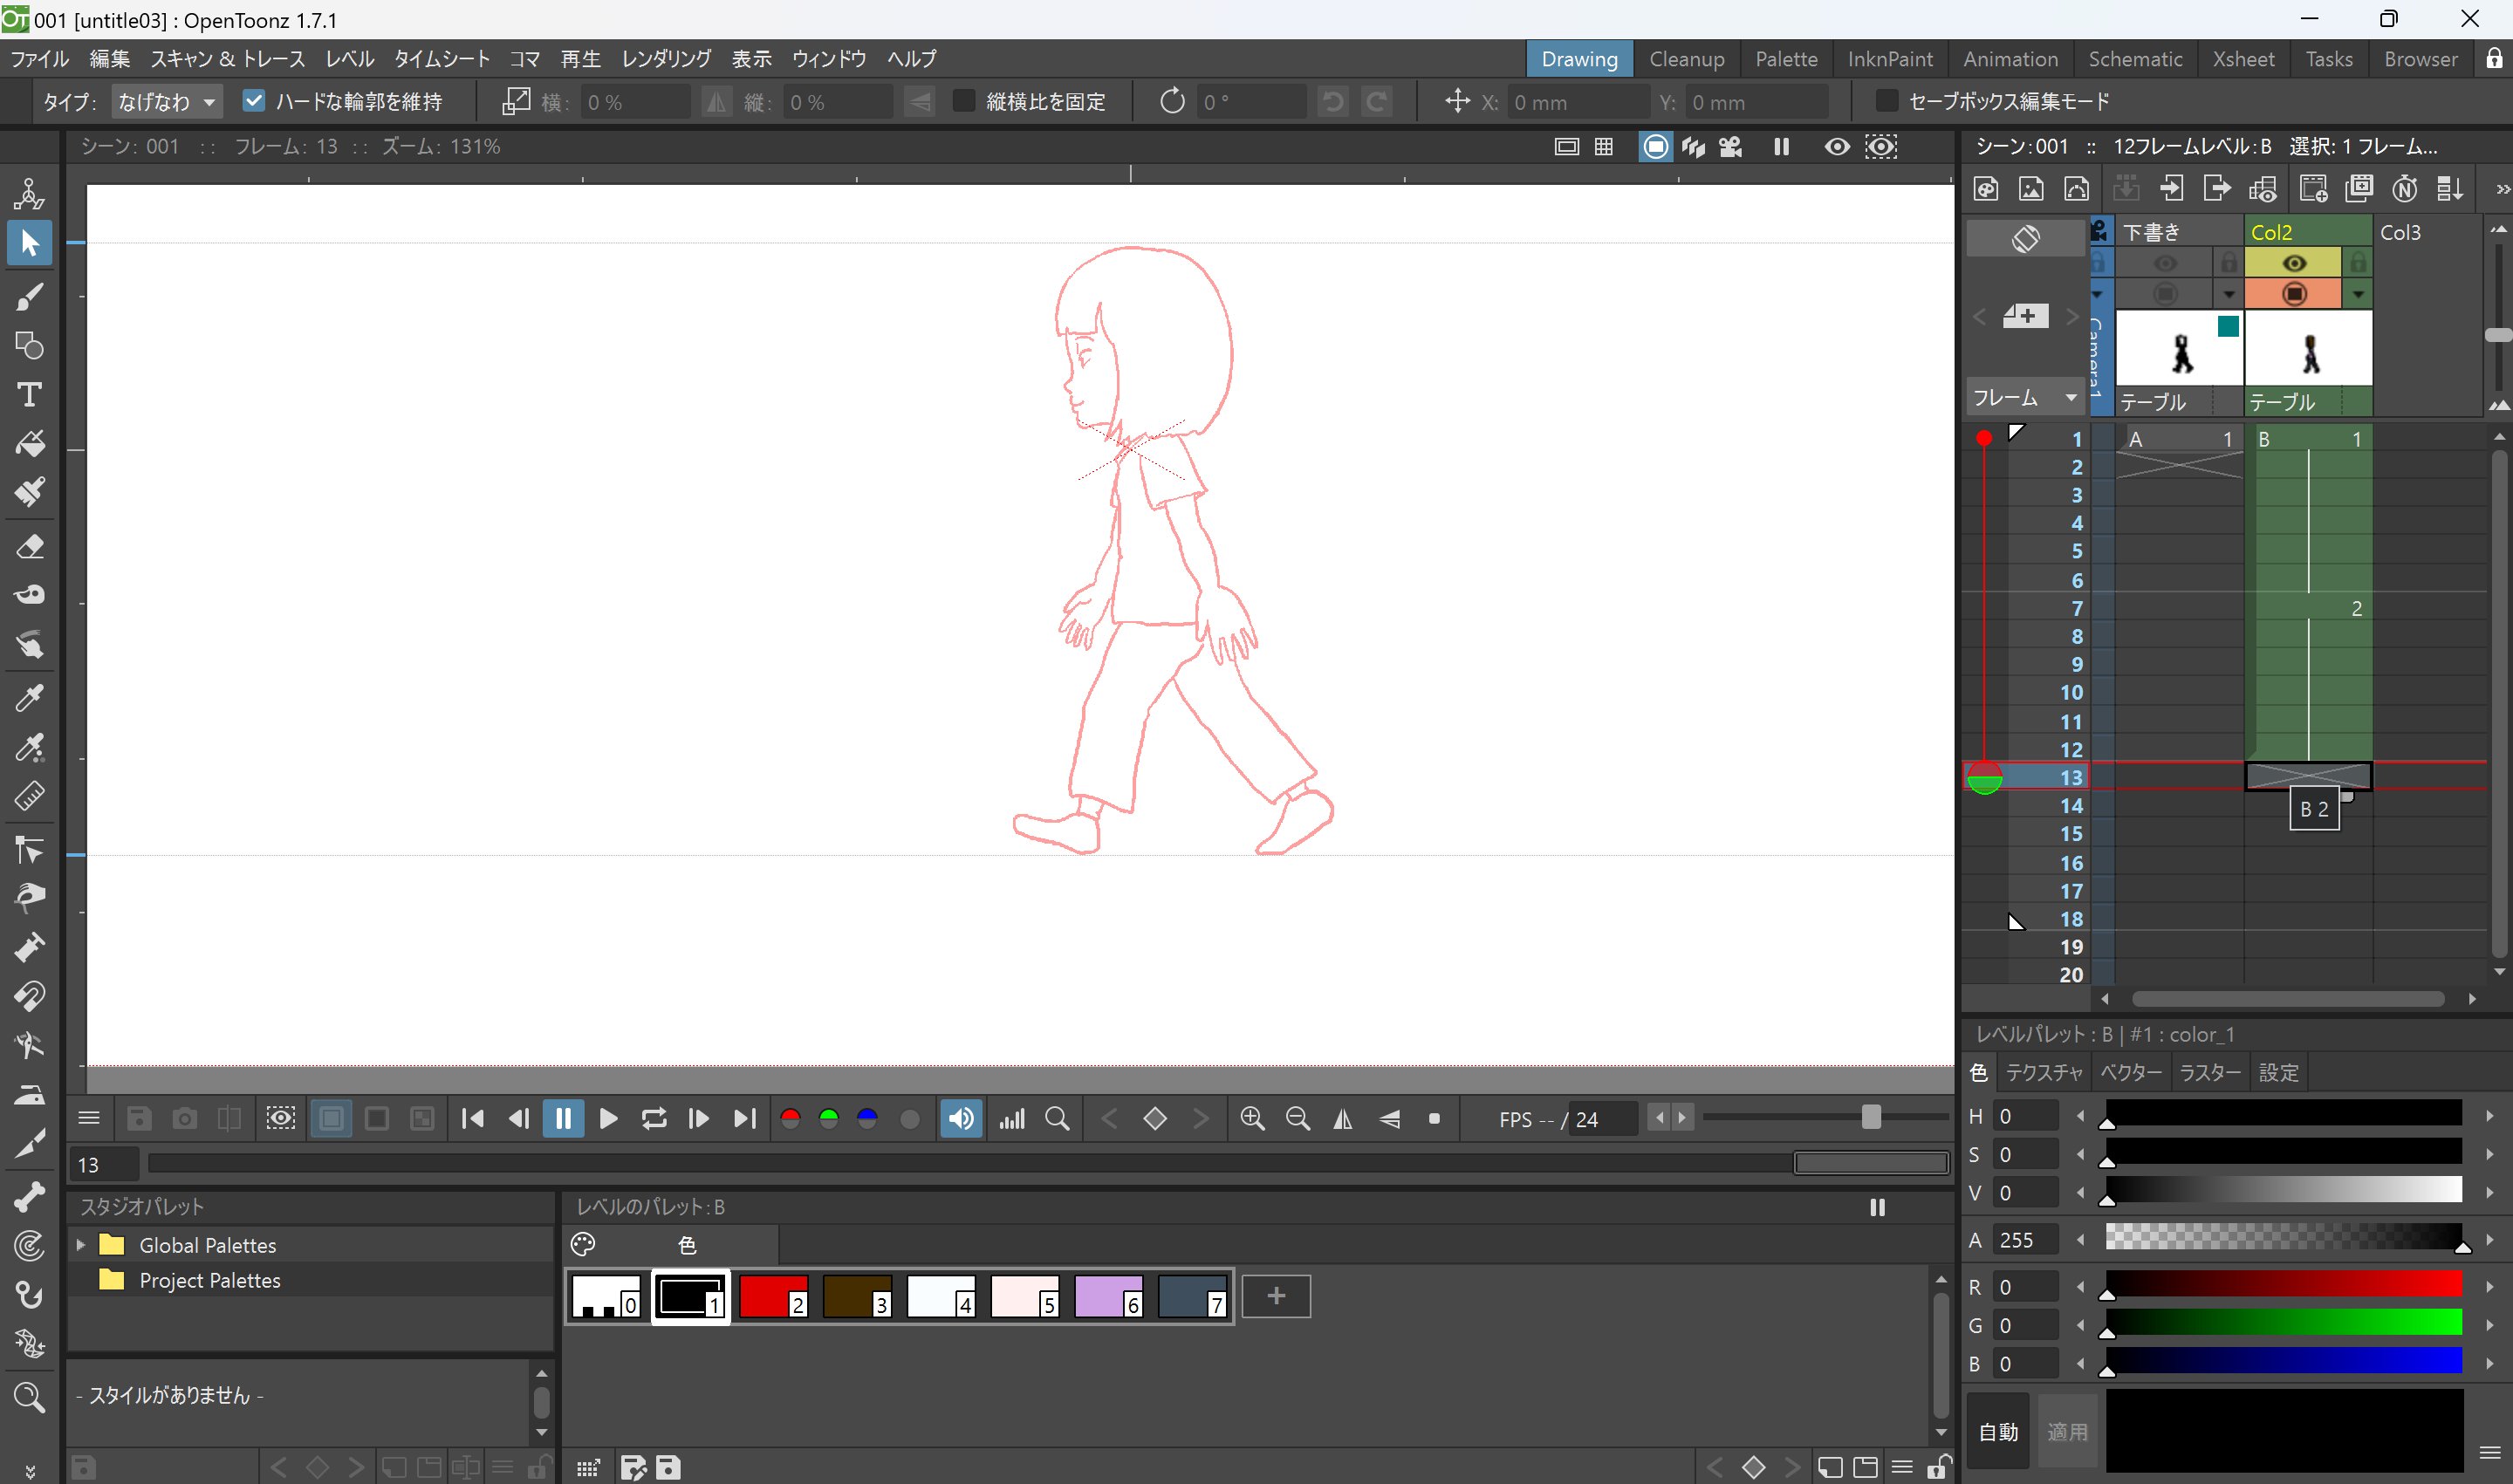Toggle the sound mute button in playback bar

[x=961, y=1118]
